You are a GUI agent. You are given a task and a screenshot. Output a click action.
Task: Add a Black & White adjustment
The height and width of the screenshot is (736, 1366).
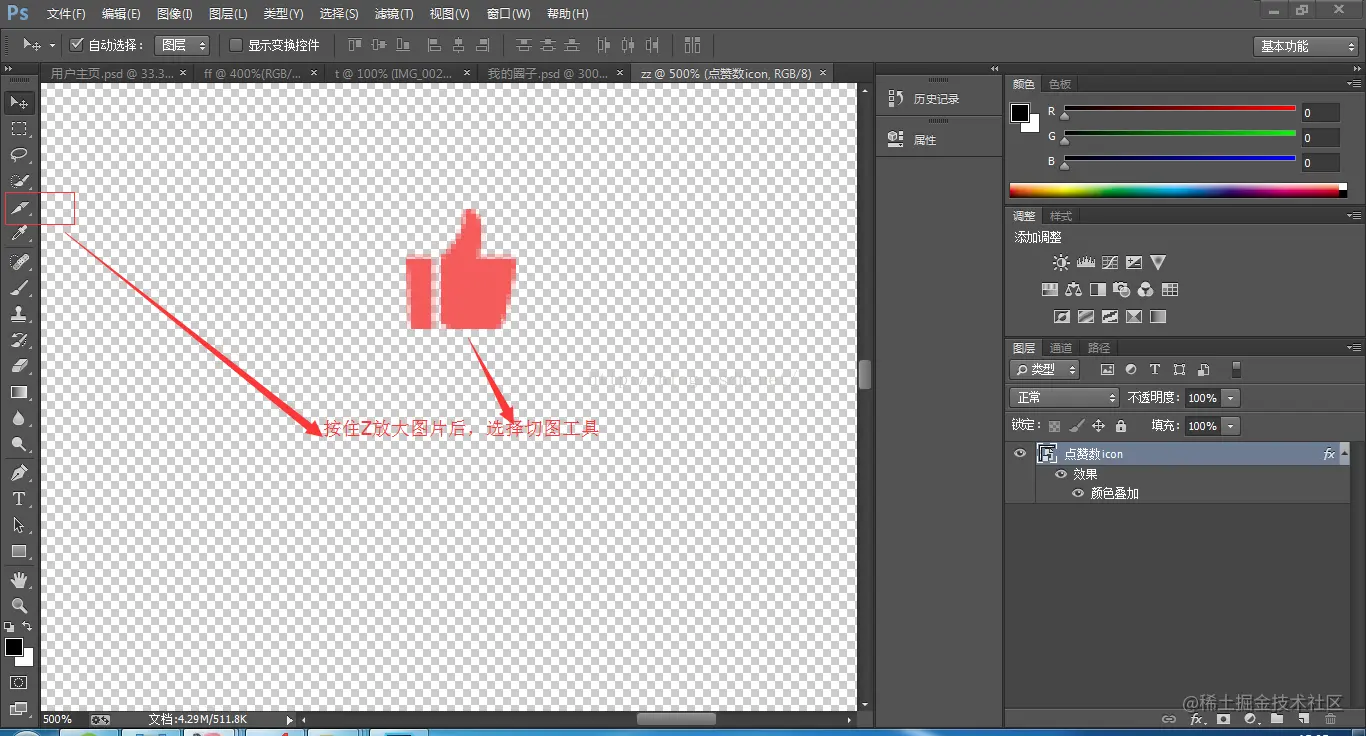(x=1097, y=290)
